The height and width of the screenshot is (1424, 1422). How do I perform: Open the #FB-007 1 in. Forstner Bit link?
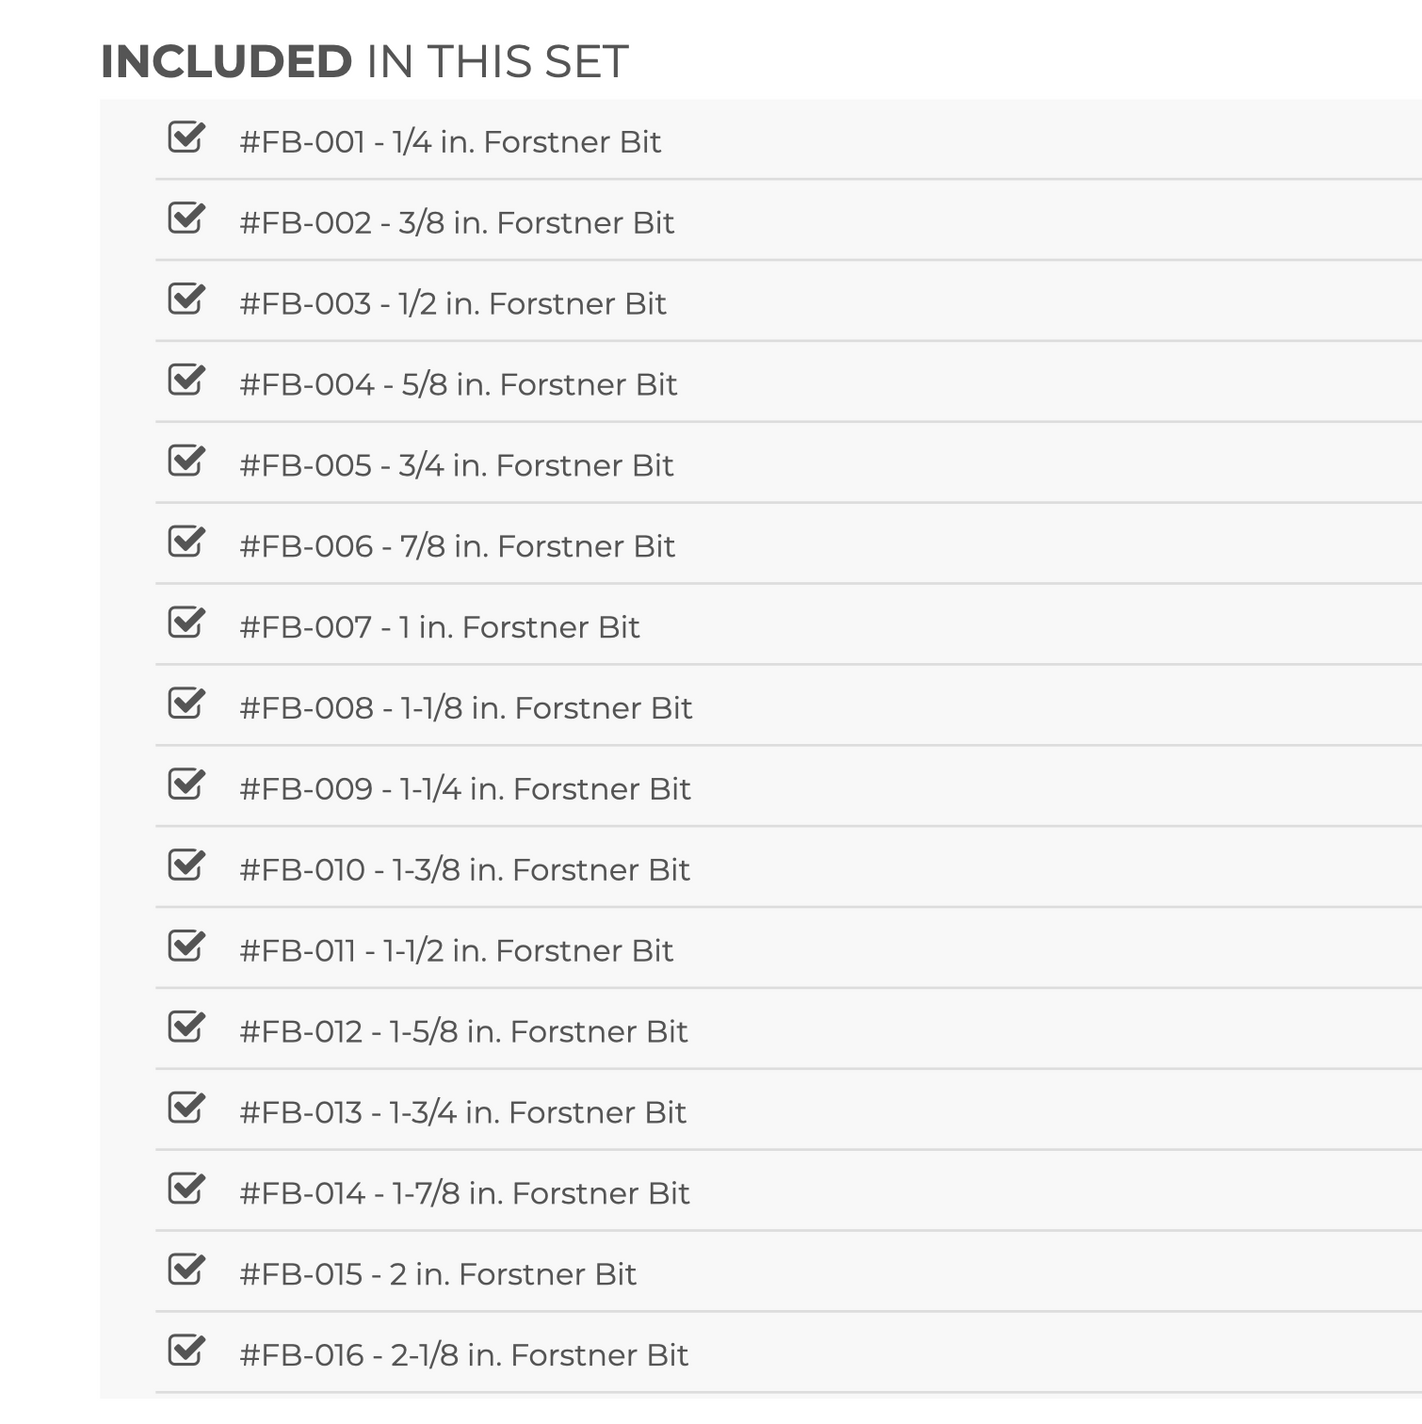[440, 627]
